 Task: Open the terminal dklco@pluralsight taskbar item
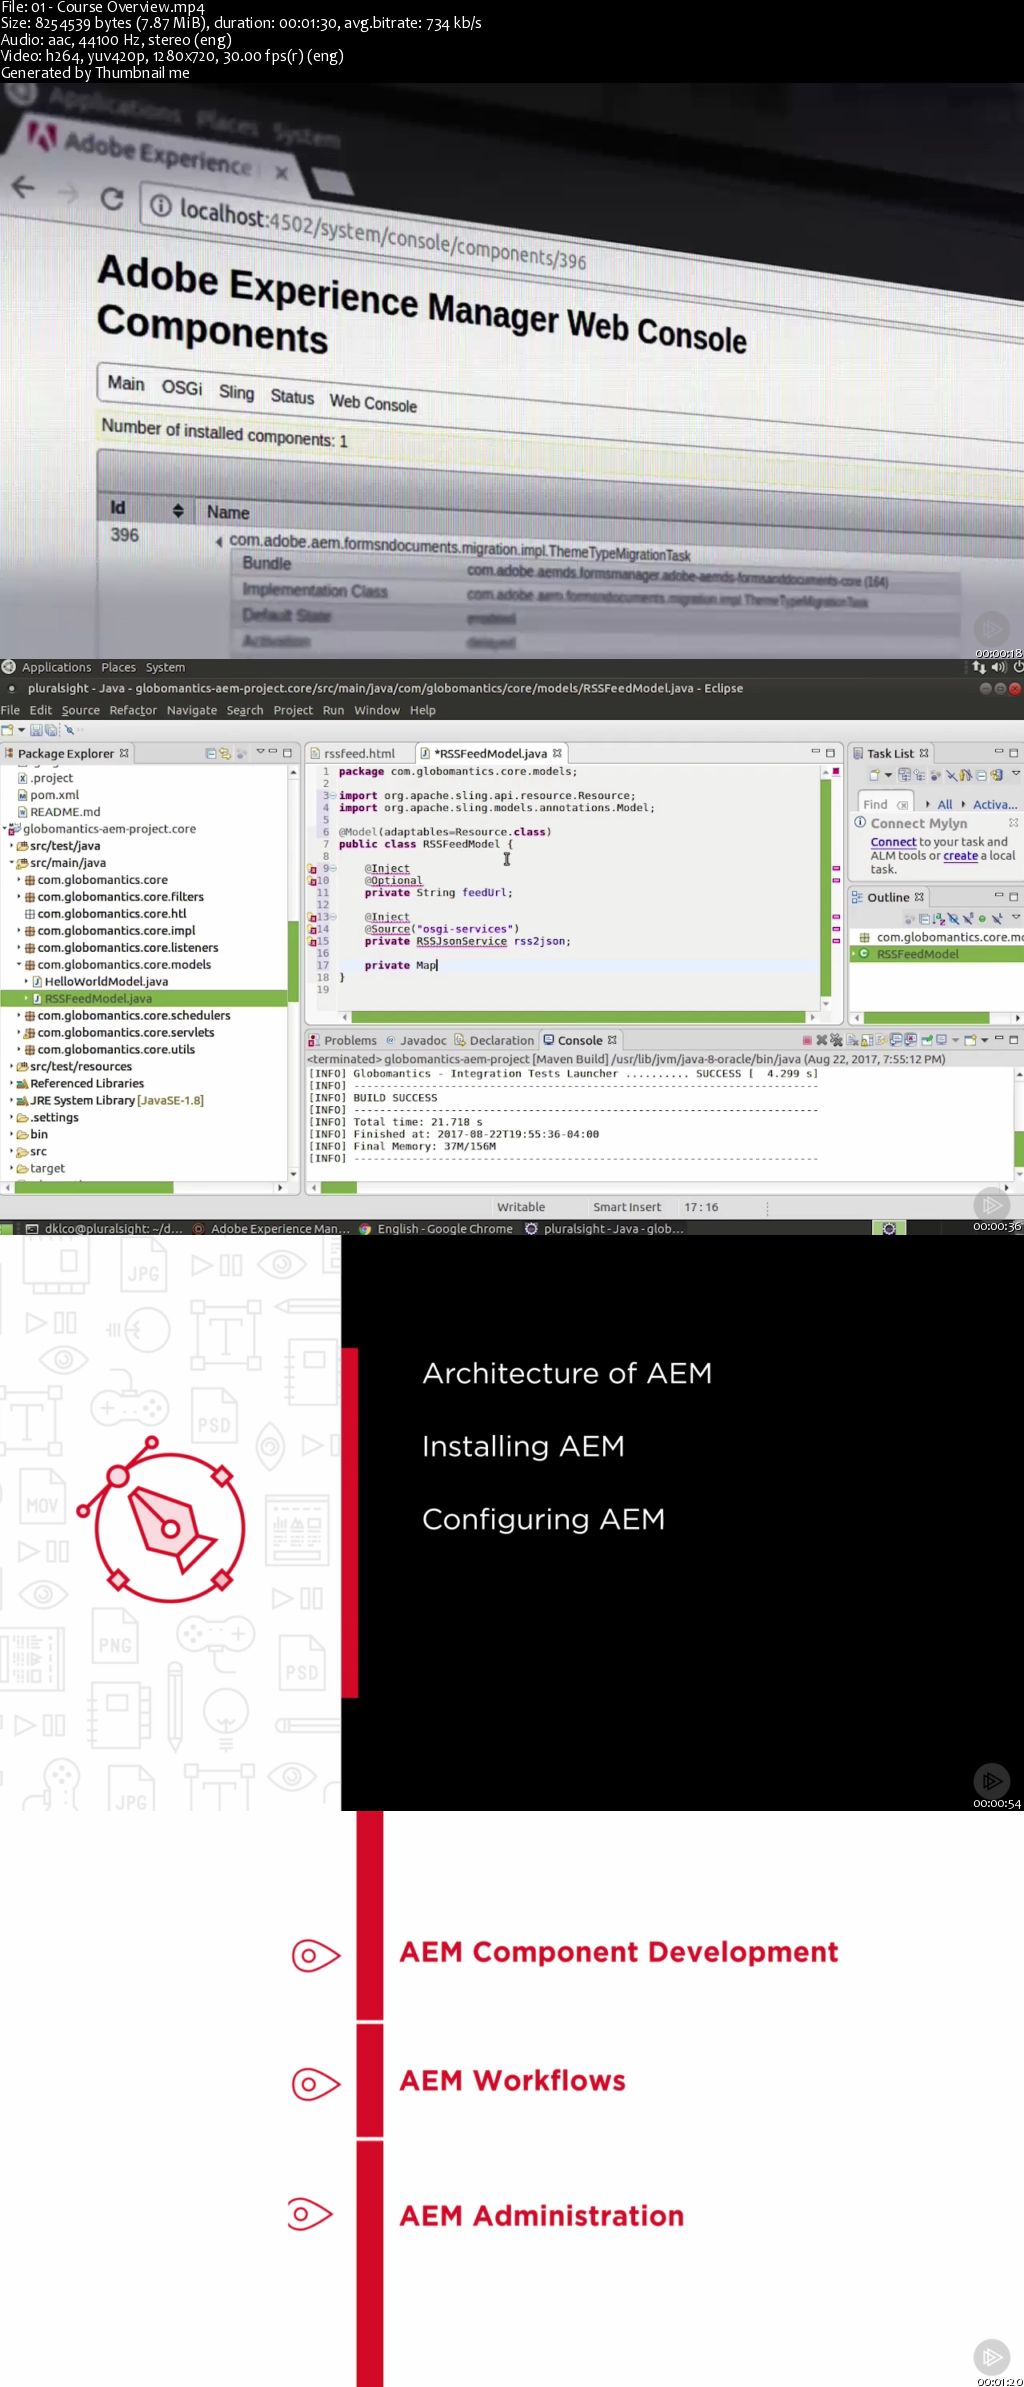coord(104,1228)
